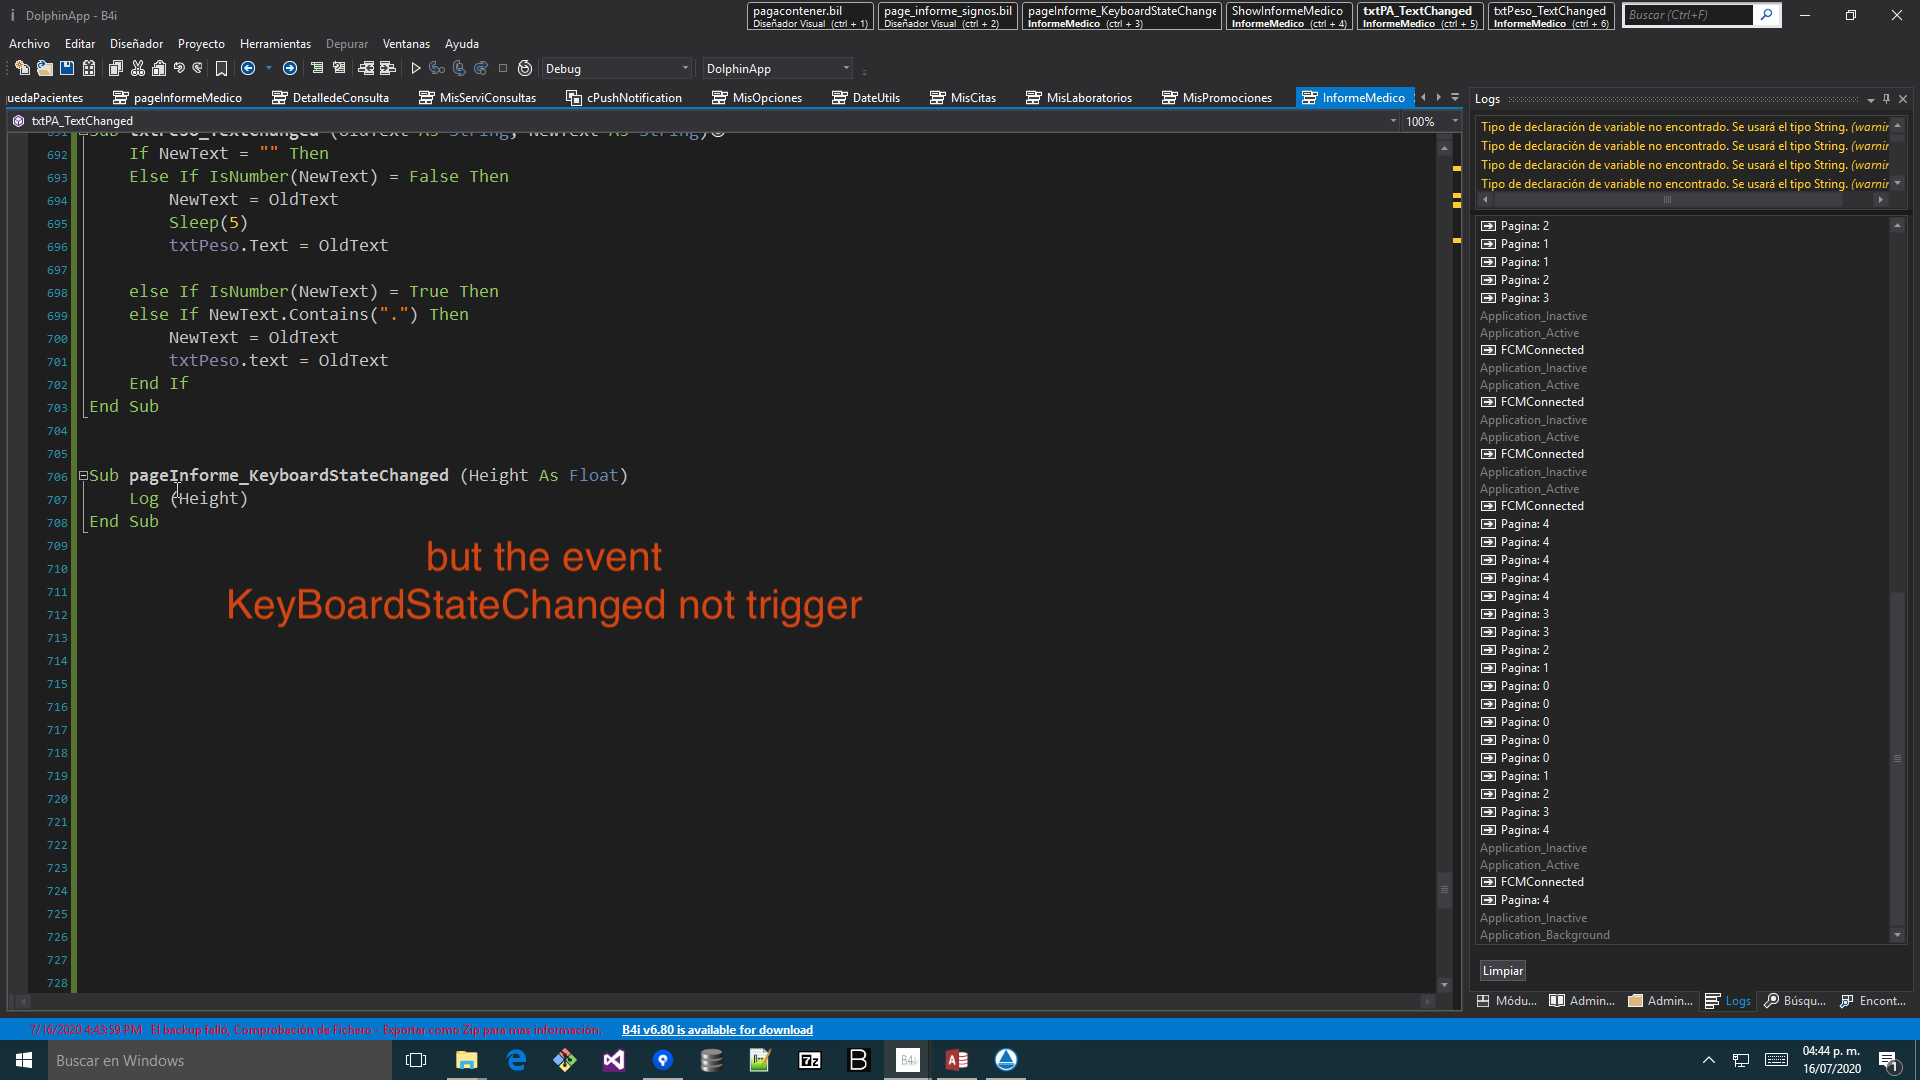Click the Restart circular arrow icon
Screen dimensions: 1920x1080
pos(525,69)
